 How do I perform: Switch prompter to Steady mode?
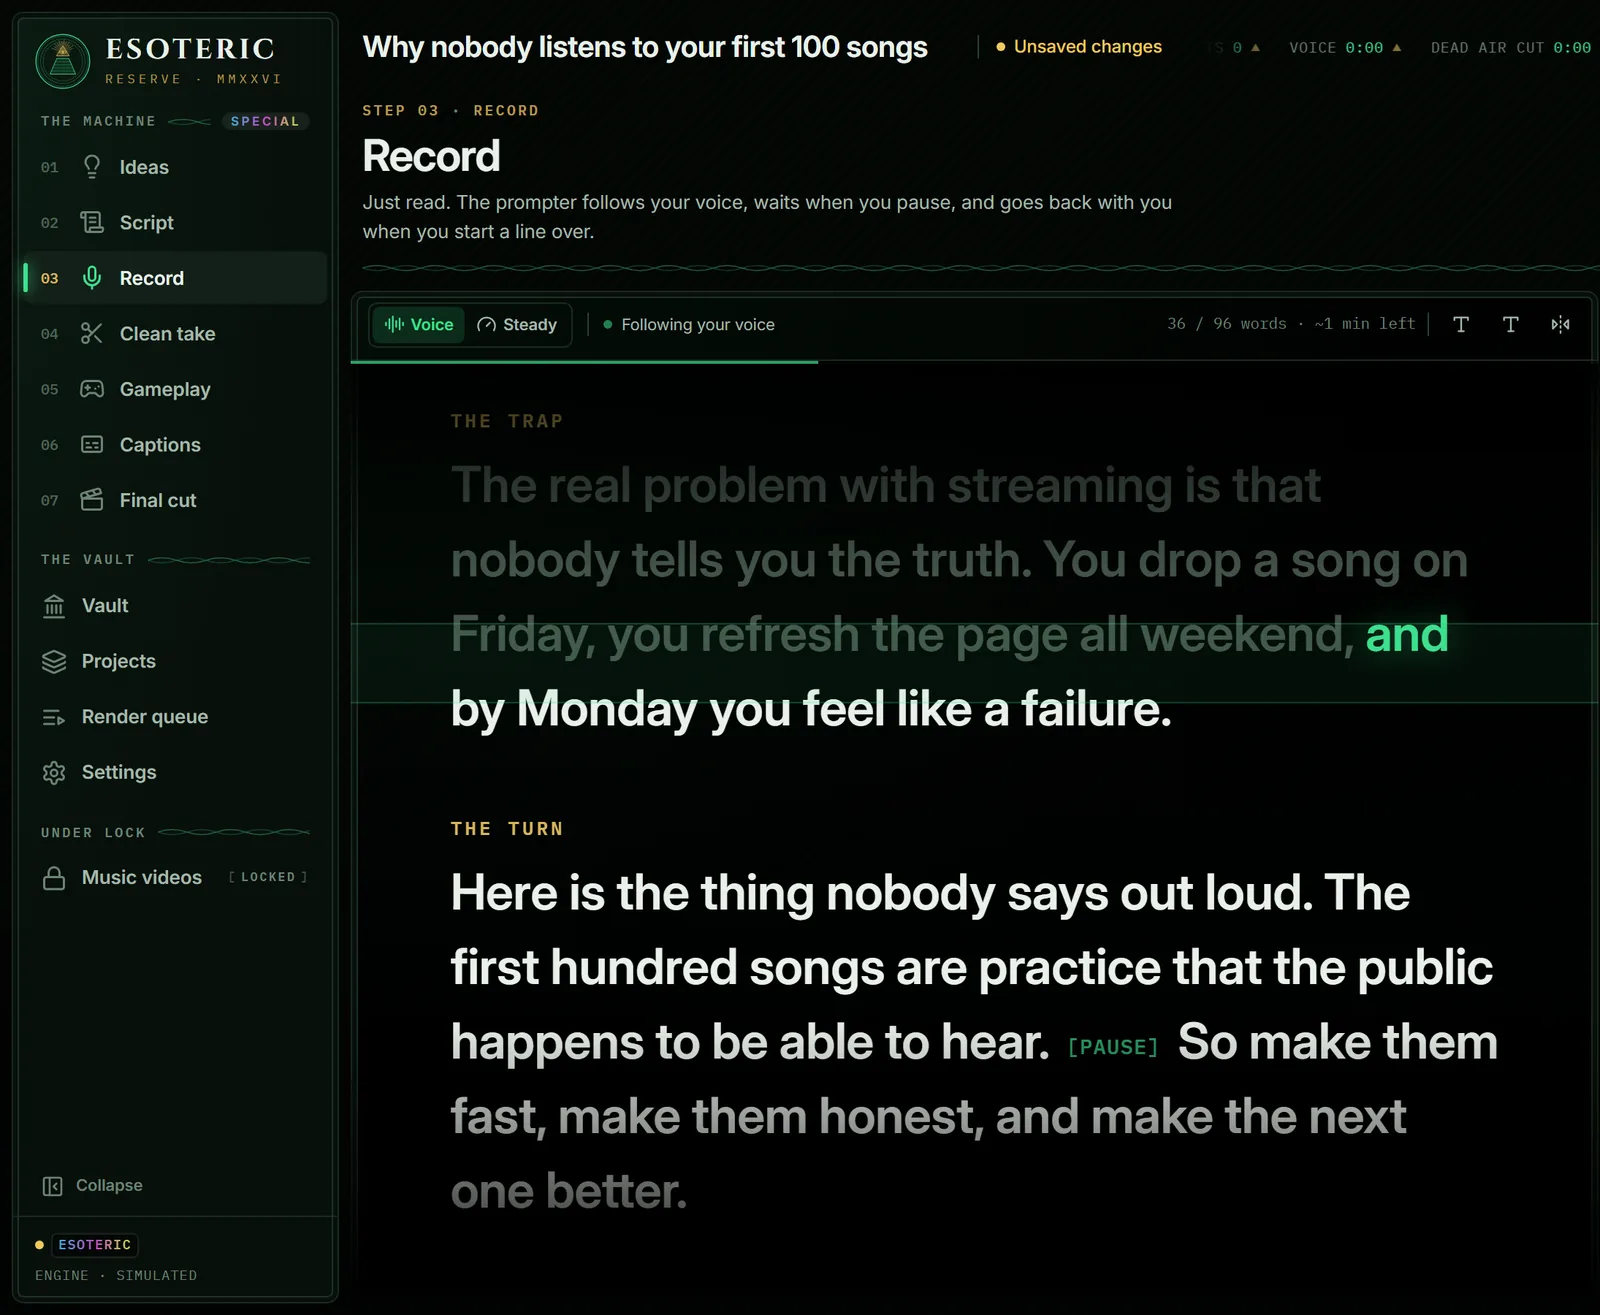click(517, 325)
